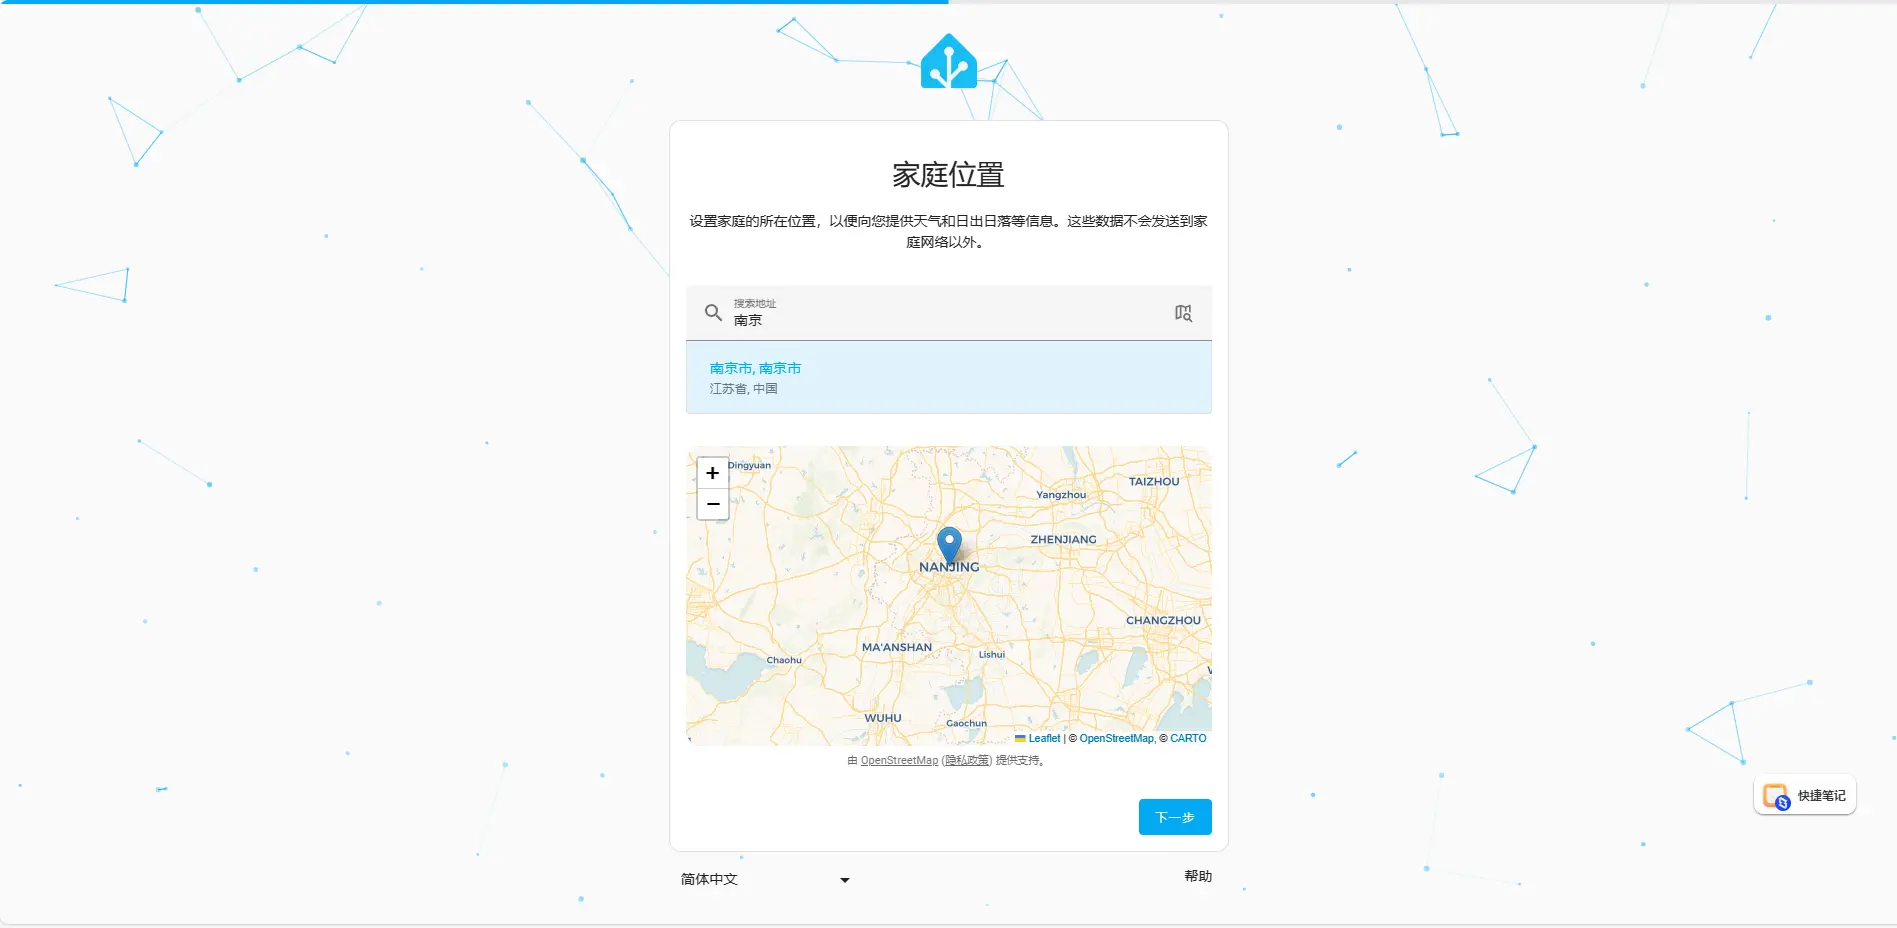The width and height of the screenshot is (1897, 928).
Task: Click WUHU on the map
Action: click(883, 718)
